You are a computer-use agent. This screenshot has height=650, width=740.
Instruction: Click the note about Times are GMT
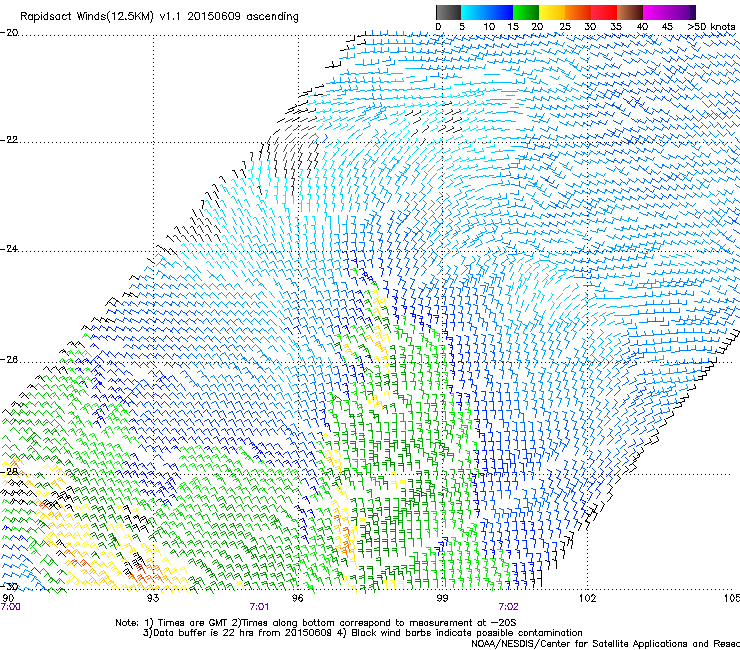(316, 623)
